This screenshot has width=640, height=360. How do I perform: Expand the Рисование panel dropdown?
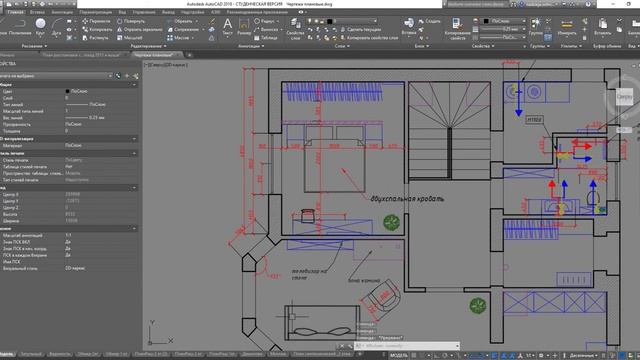click(x=34, y=46)
